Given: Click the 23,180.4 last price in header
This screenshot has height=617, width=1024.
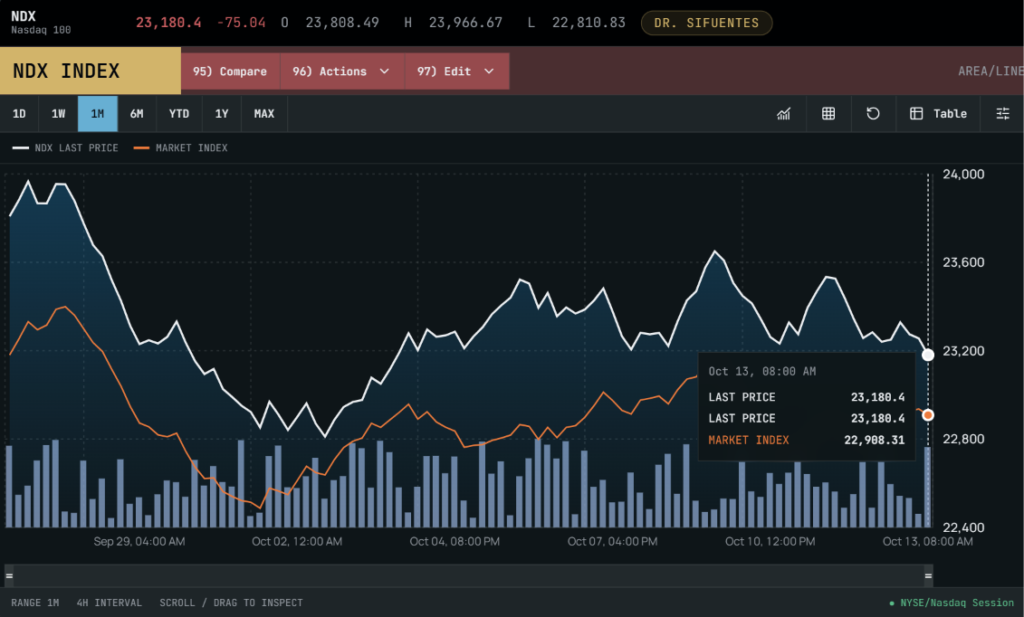Looking at the screenshot, I should click(x=168, y=23).
